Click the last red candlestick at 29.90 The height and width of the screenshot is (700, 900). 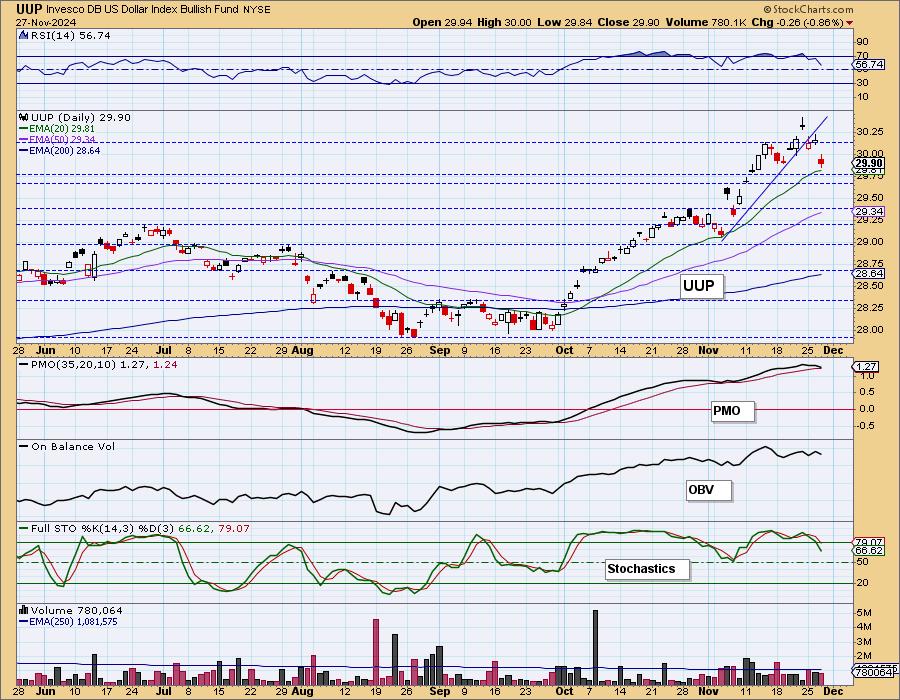821,161
